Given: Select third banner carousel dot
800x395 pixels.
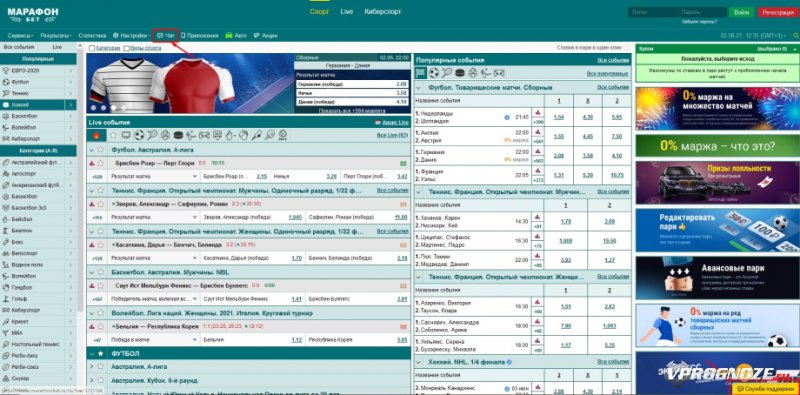Looking at the screenshot, I should pyautogui.click(x=114, y=108).
